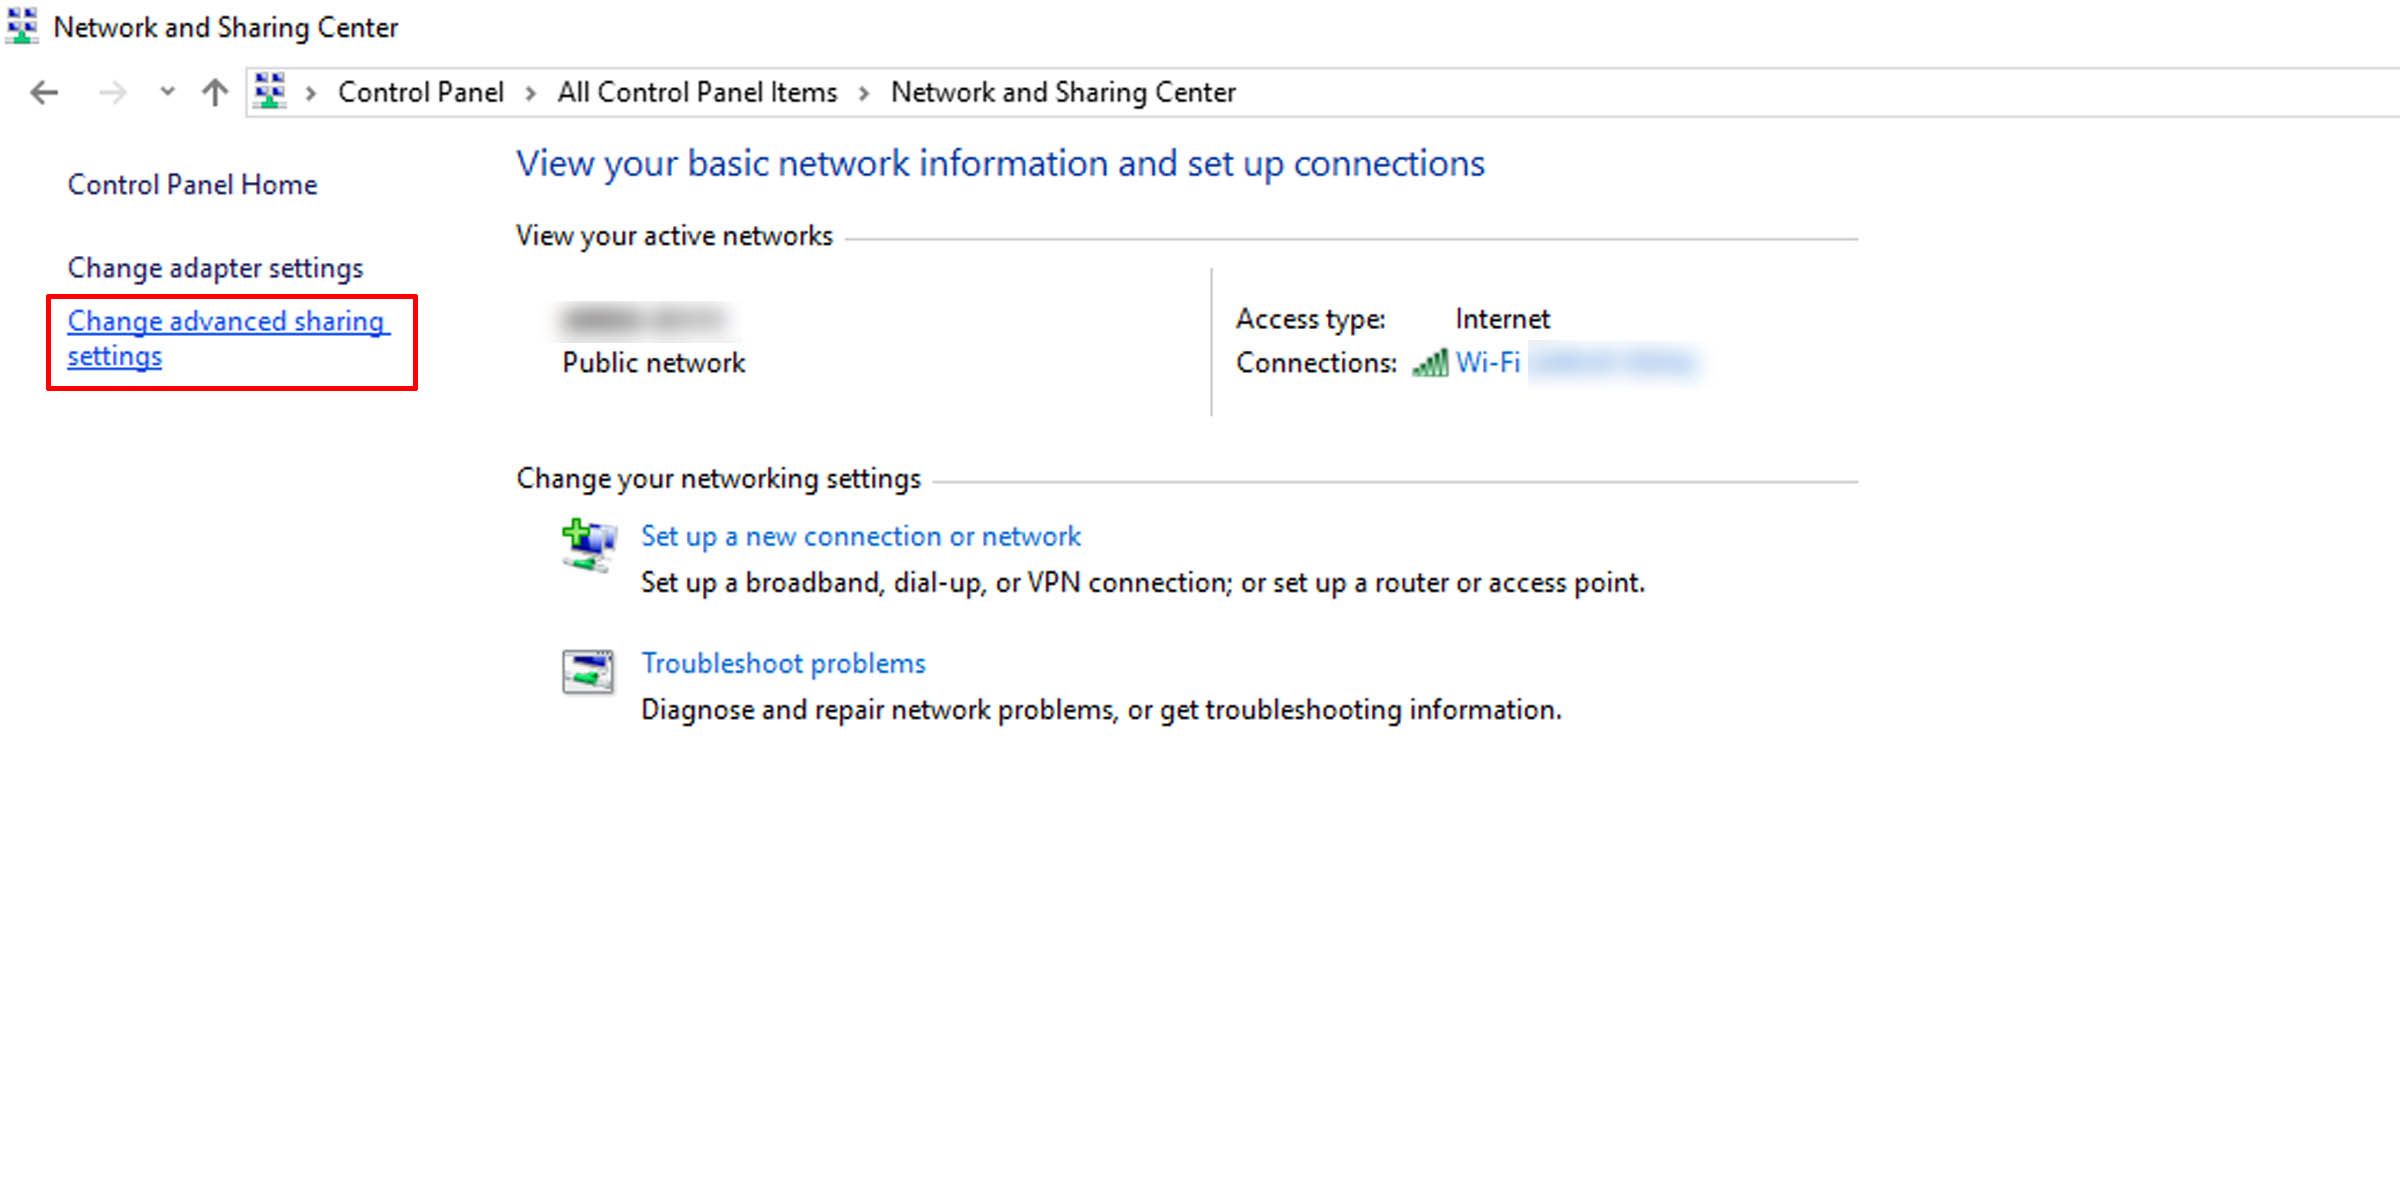Click the Up one level arrow
Viewport: 2400px width, 1200px height.
(214, 93)
